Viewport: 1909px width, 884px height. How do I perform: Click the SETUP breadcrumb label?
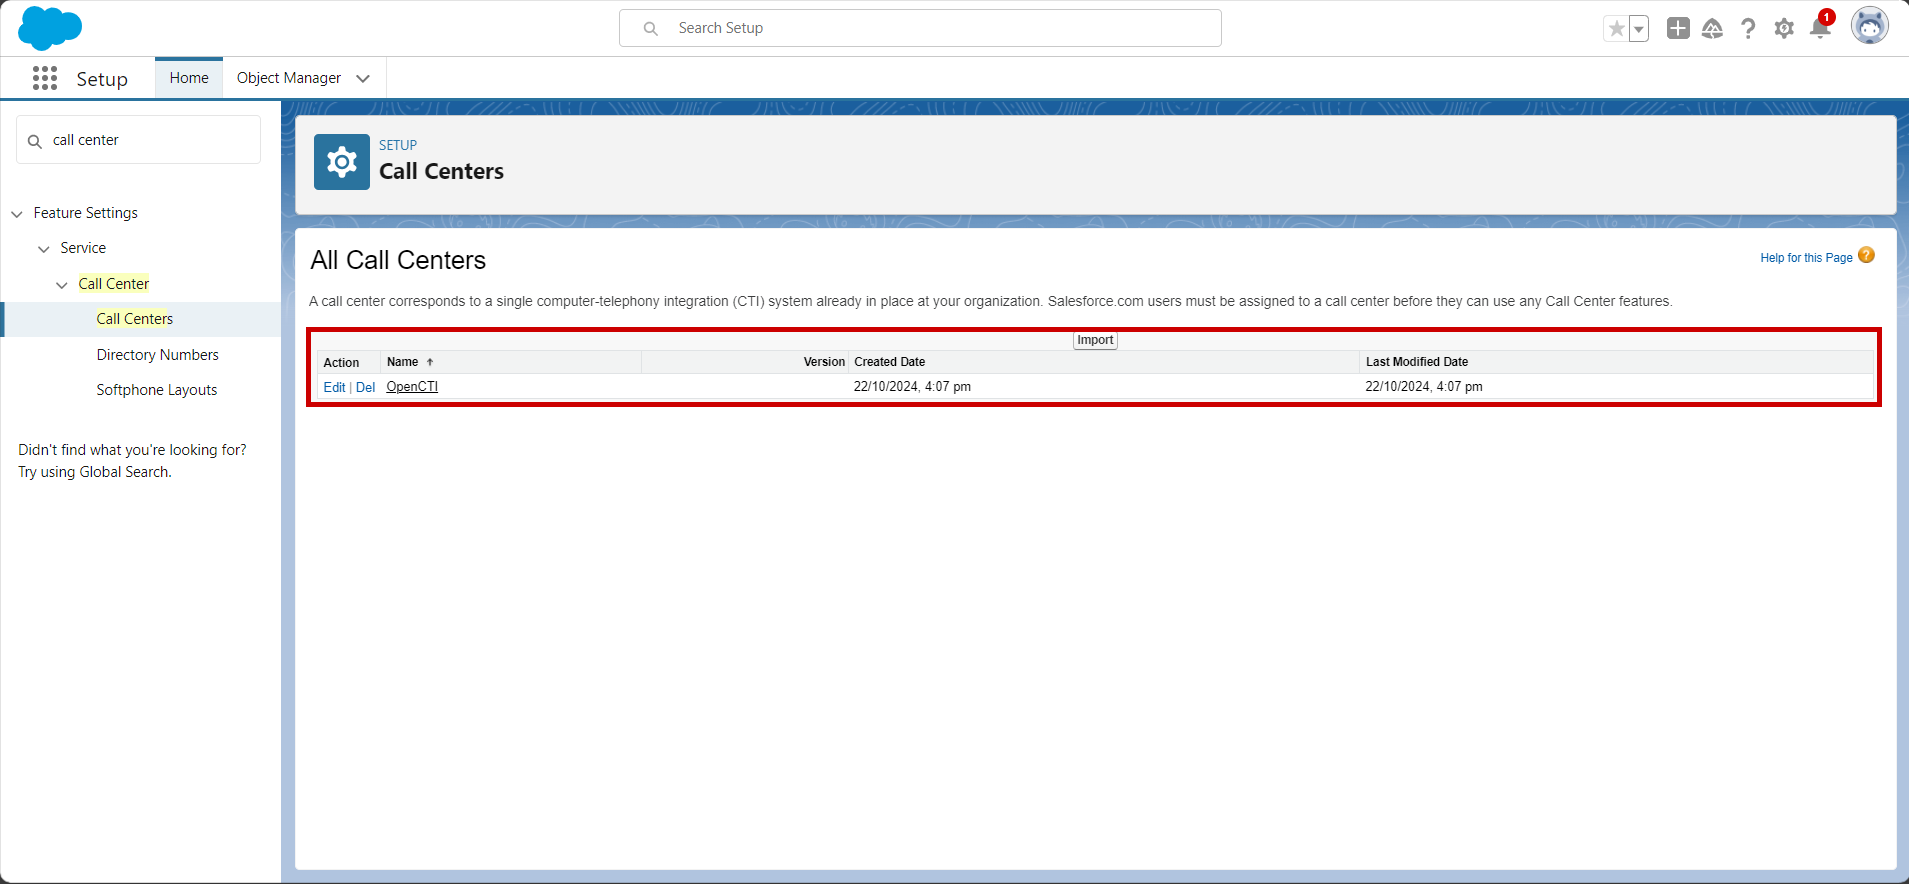[x=398, y=145]
